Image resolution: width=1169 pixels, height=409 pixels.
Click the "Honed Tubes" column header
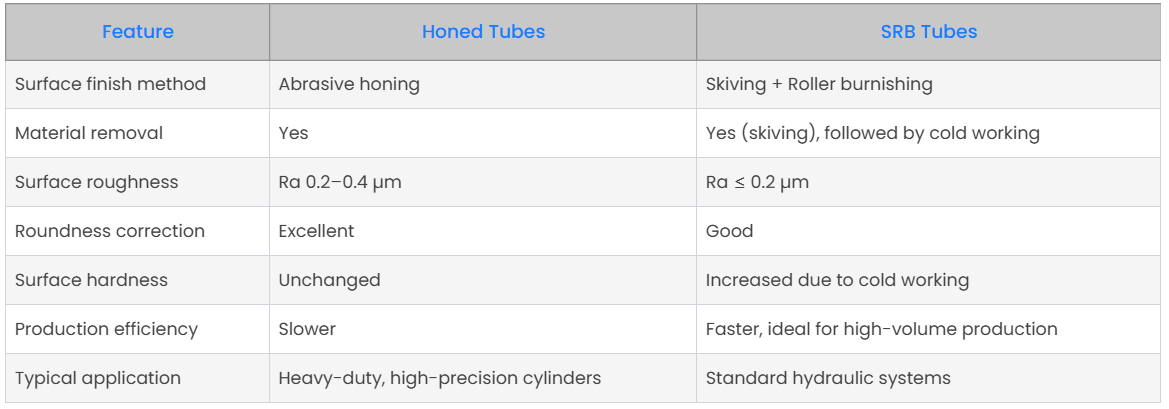click(483, 32)
